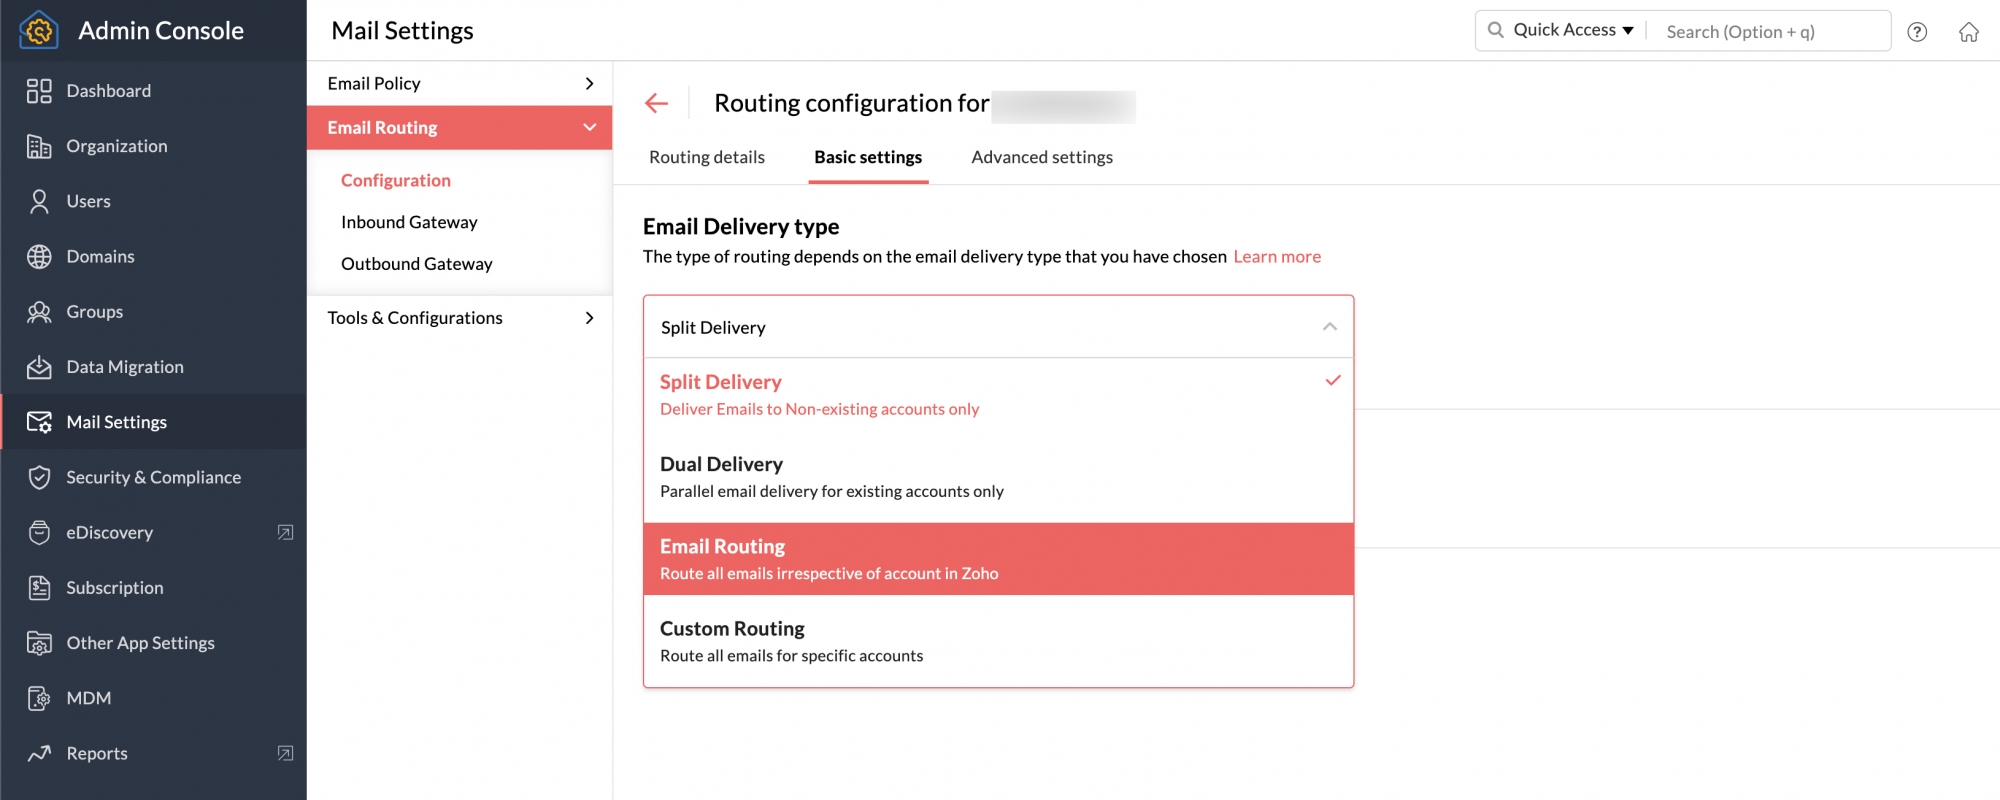Viewport: 2000px width, 800px height.
Task: Click the Dashboard icon in sidebar
Action: tap(39, 91)
